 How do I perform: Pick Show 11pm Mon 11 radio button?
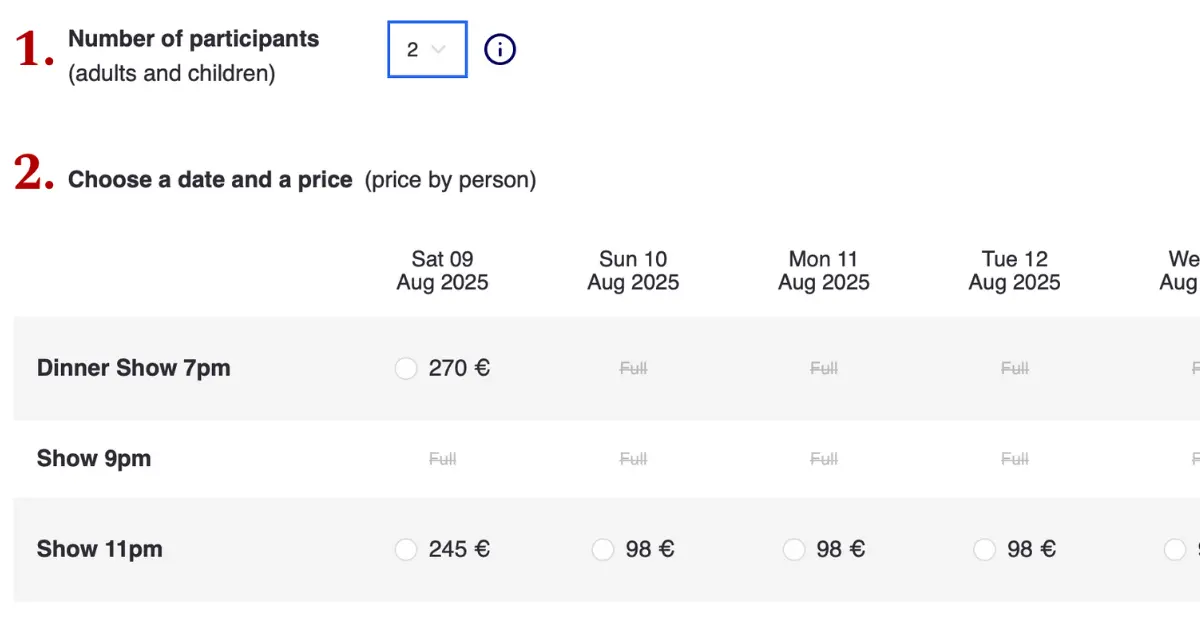(x=793, y=550)
